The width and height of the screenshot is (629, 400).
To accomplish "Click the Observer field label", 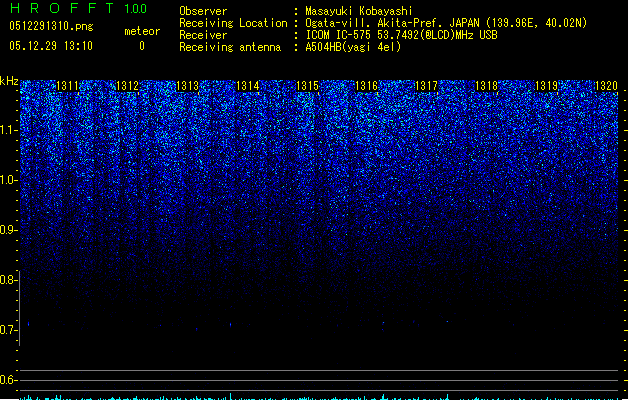I will [203, 11].
